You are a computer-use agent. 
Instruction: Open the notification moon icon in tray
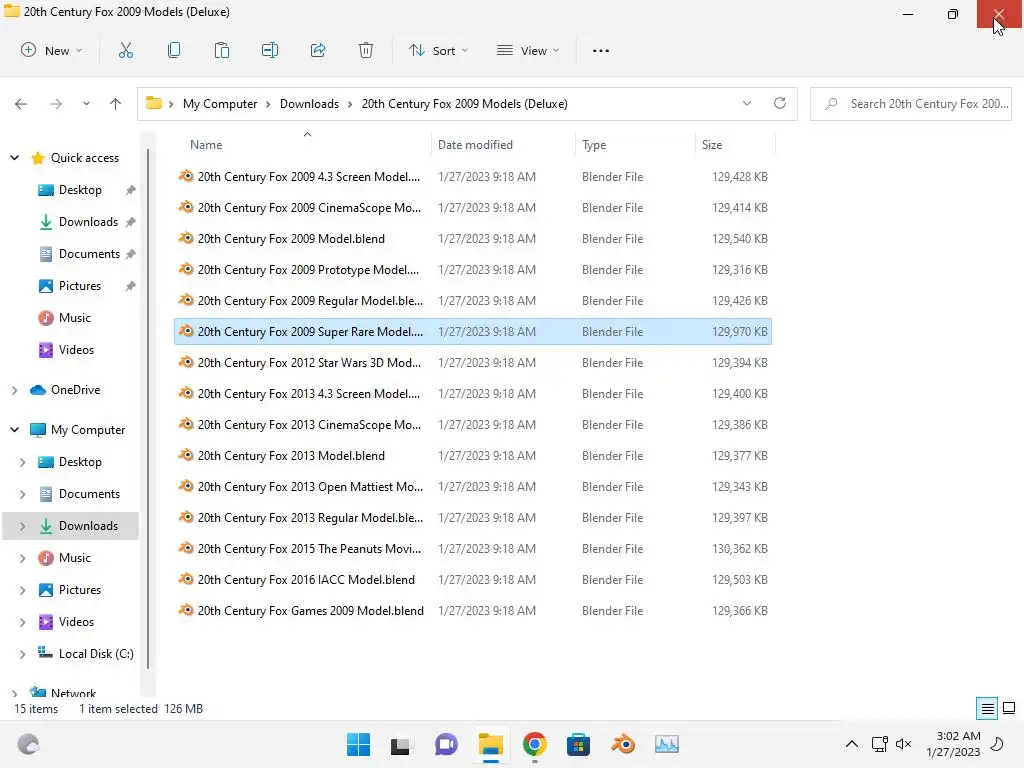tap(997, 744)
